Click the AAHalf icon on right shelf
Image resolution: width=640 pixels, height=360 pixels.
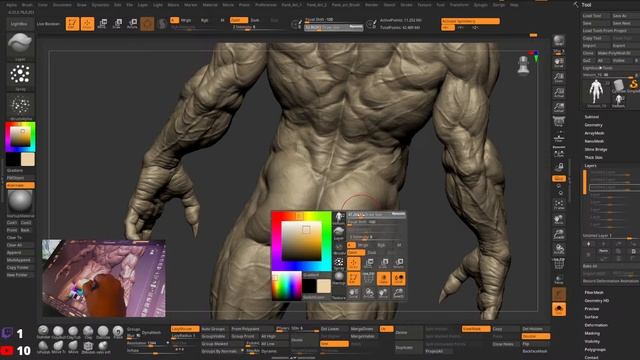point(559,108)
